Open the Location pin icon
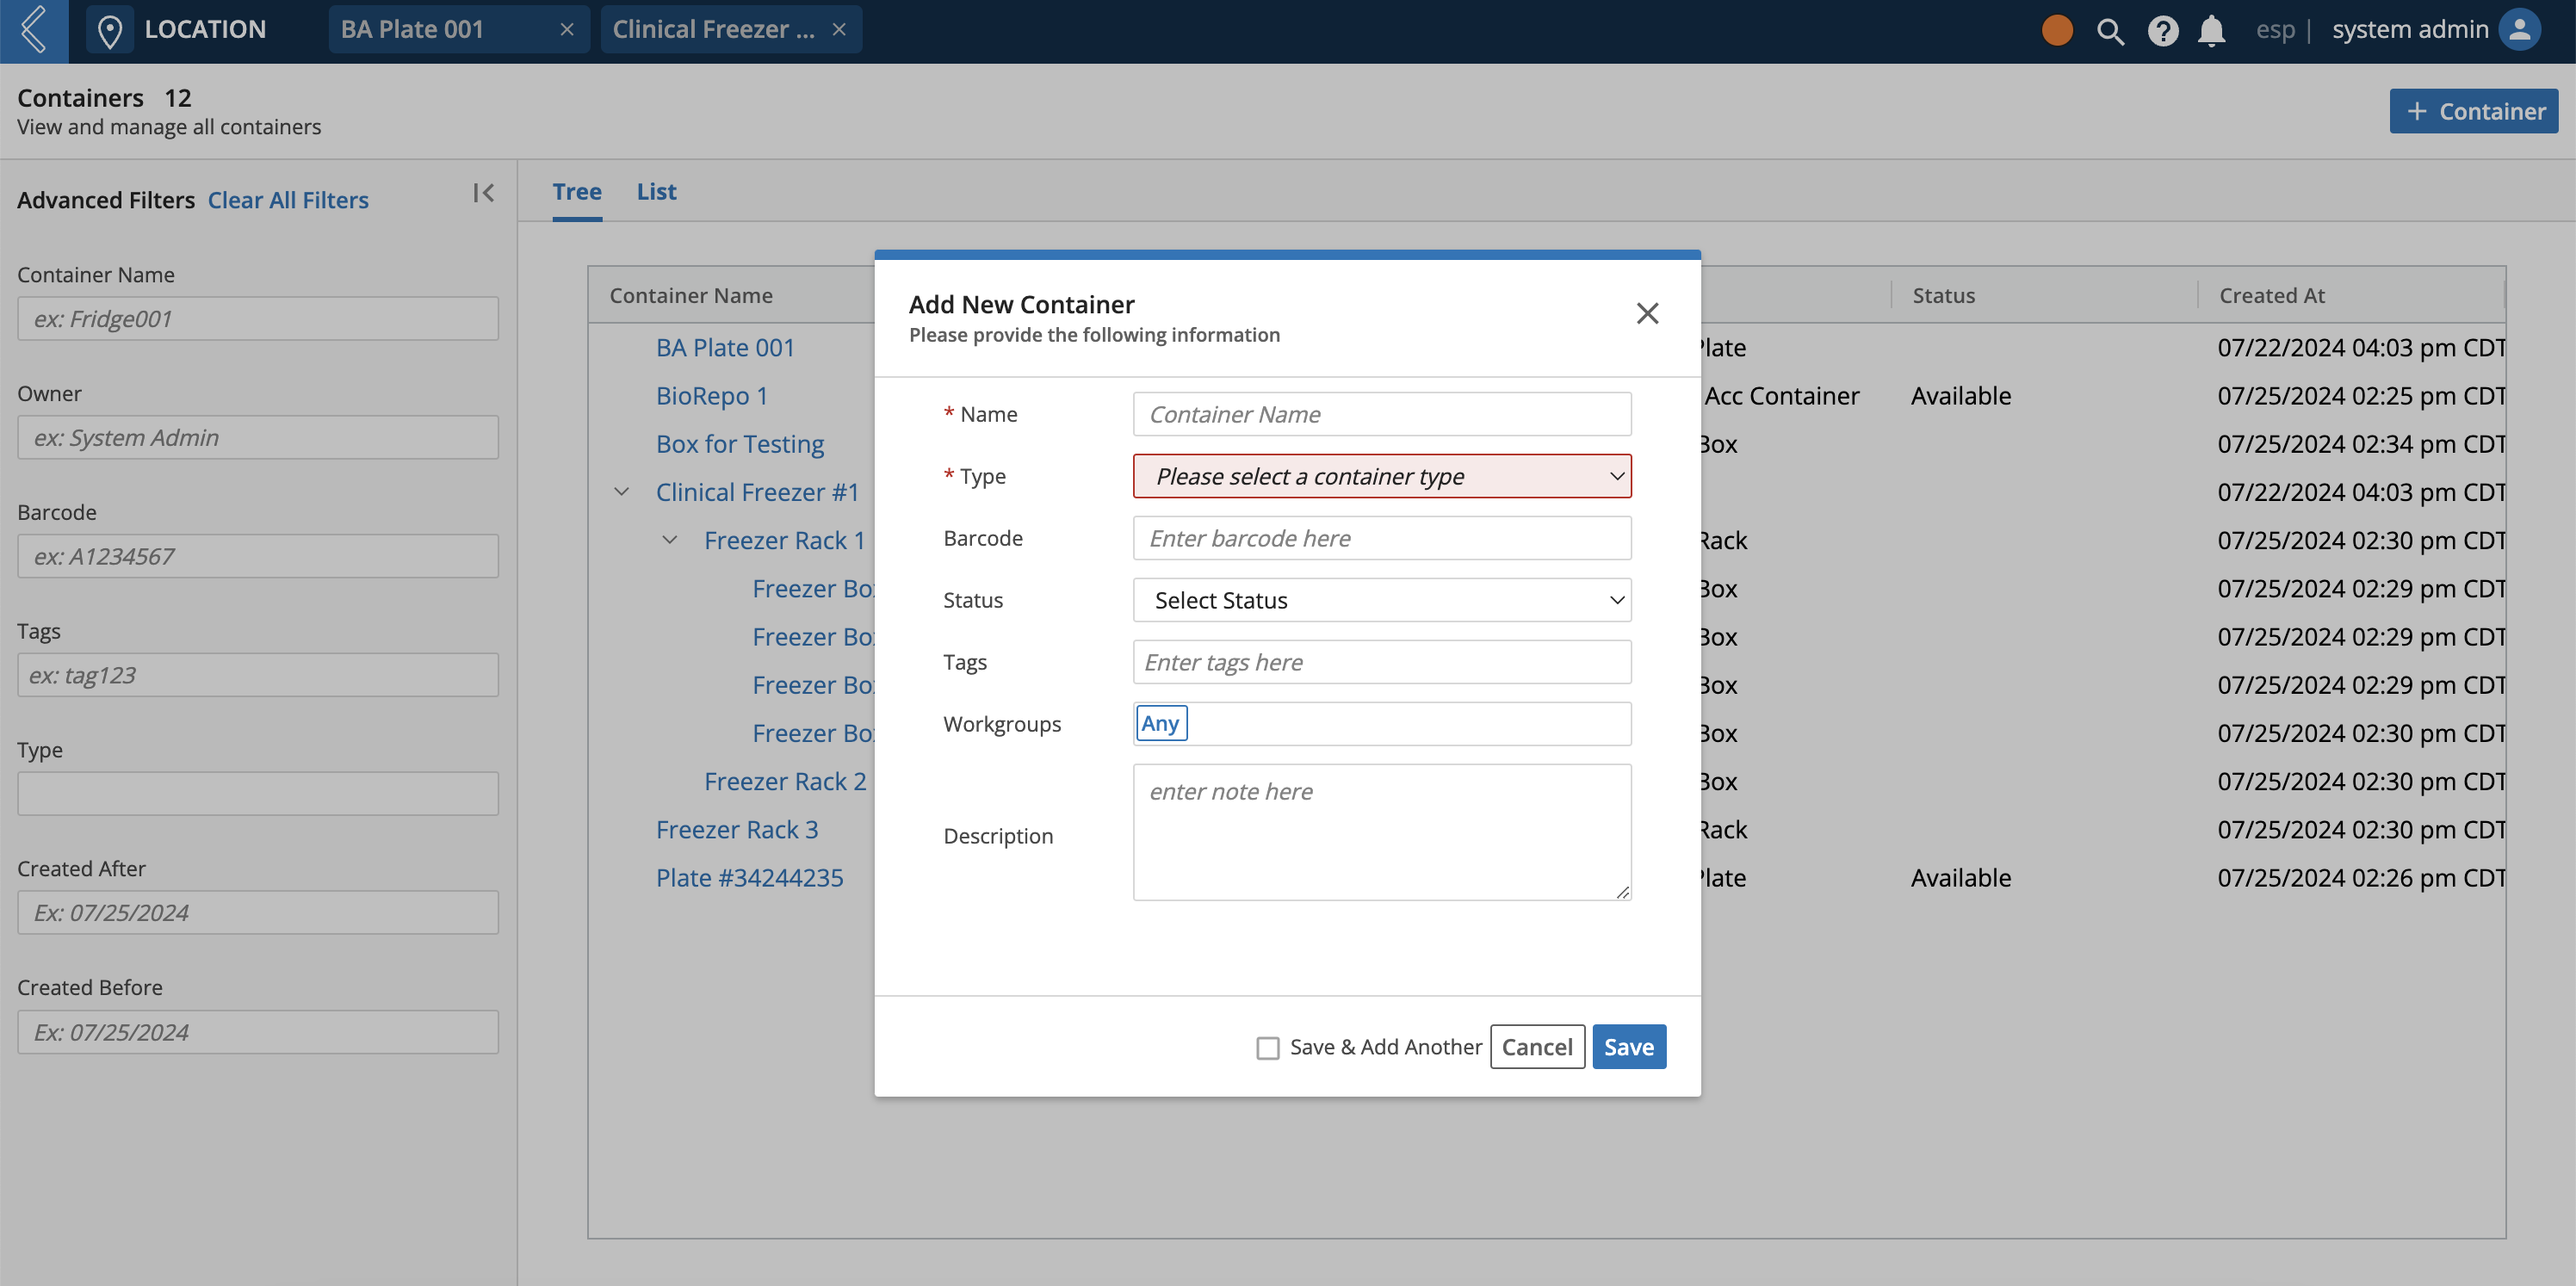The width and height of the screenshot is (2576, 1286). coord(110,31)
